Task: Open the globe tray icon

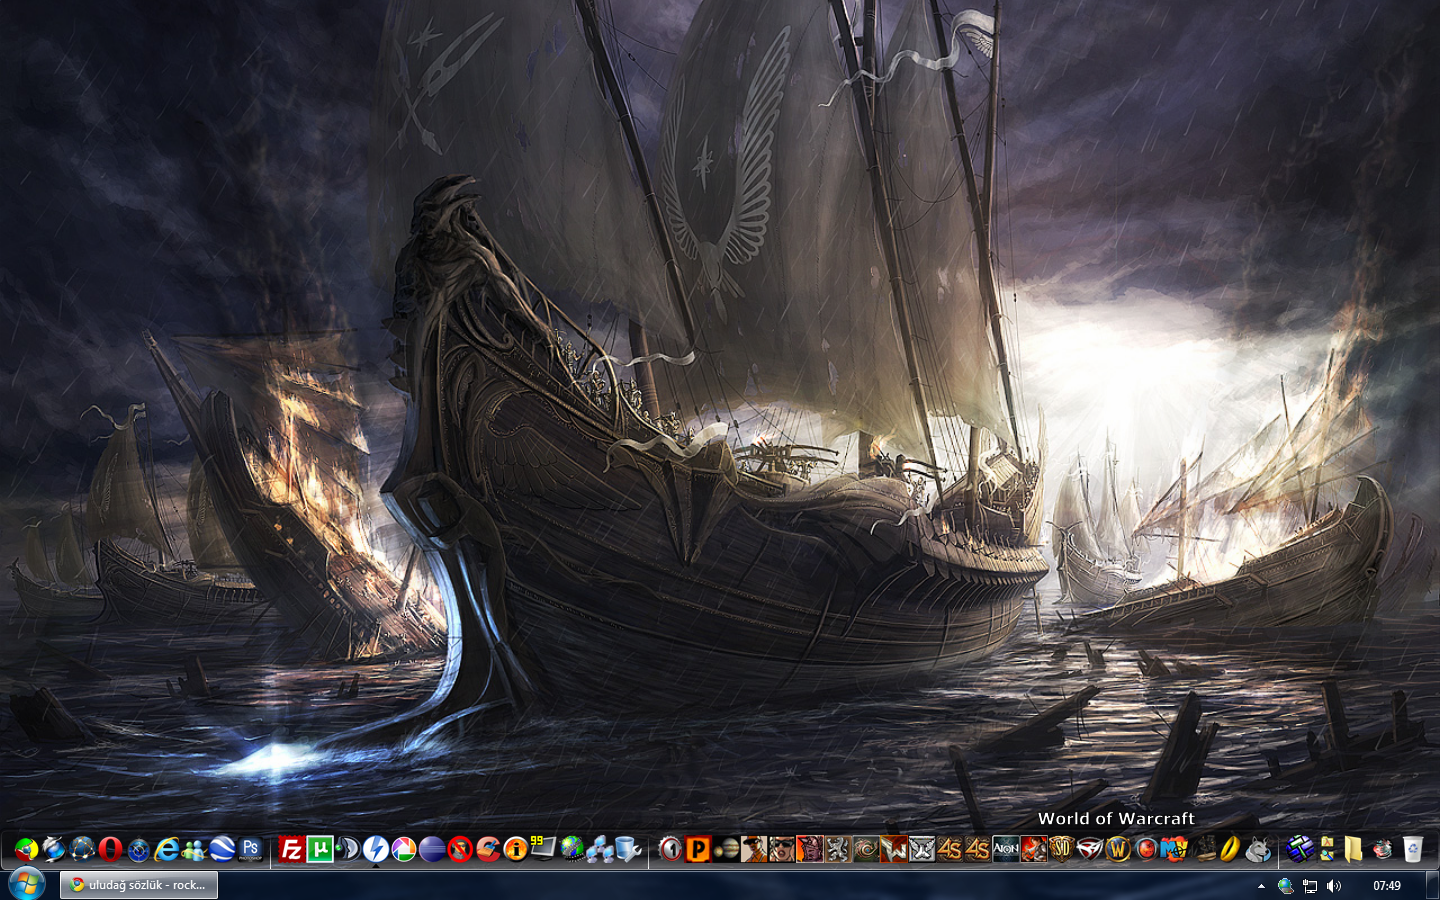Action: 1286,886
